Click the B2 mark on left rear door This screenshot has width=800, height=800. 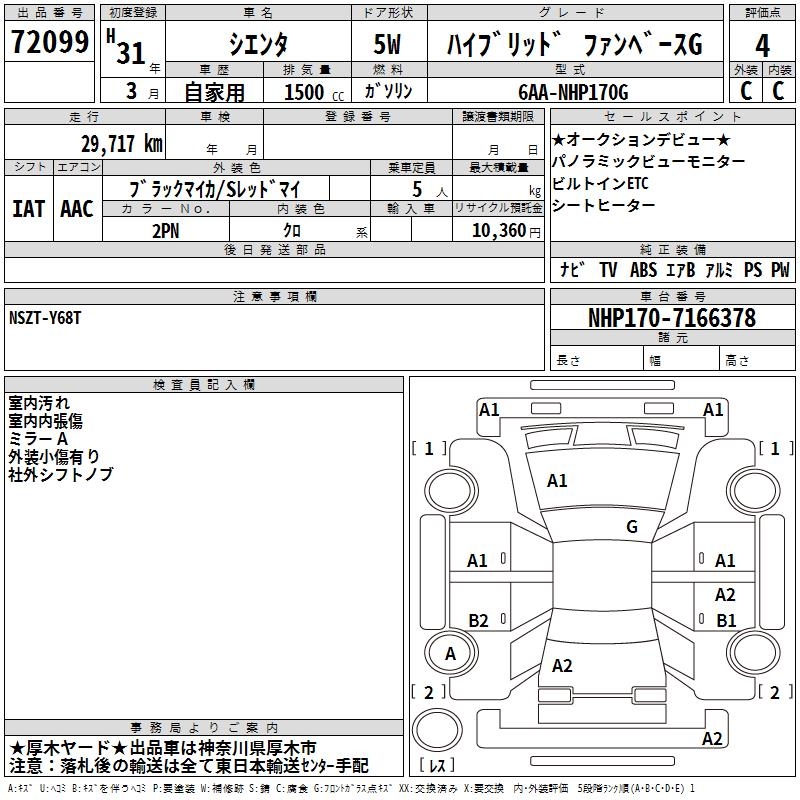(x=479, y=621)
